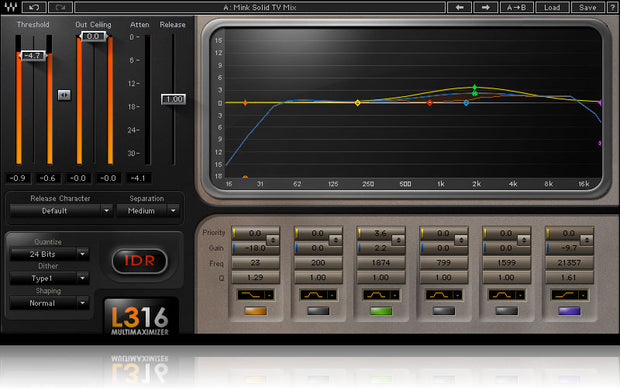The image size is (620, 388).
Task: Toggle the grey enable light of 799 Hz band
Action: click(x=444, y=311)
